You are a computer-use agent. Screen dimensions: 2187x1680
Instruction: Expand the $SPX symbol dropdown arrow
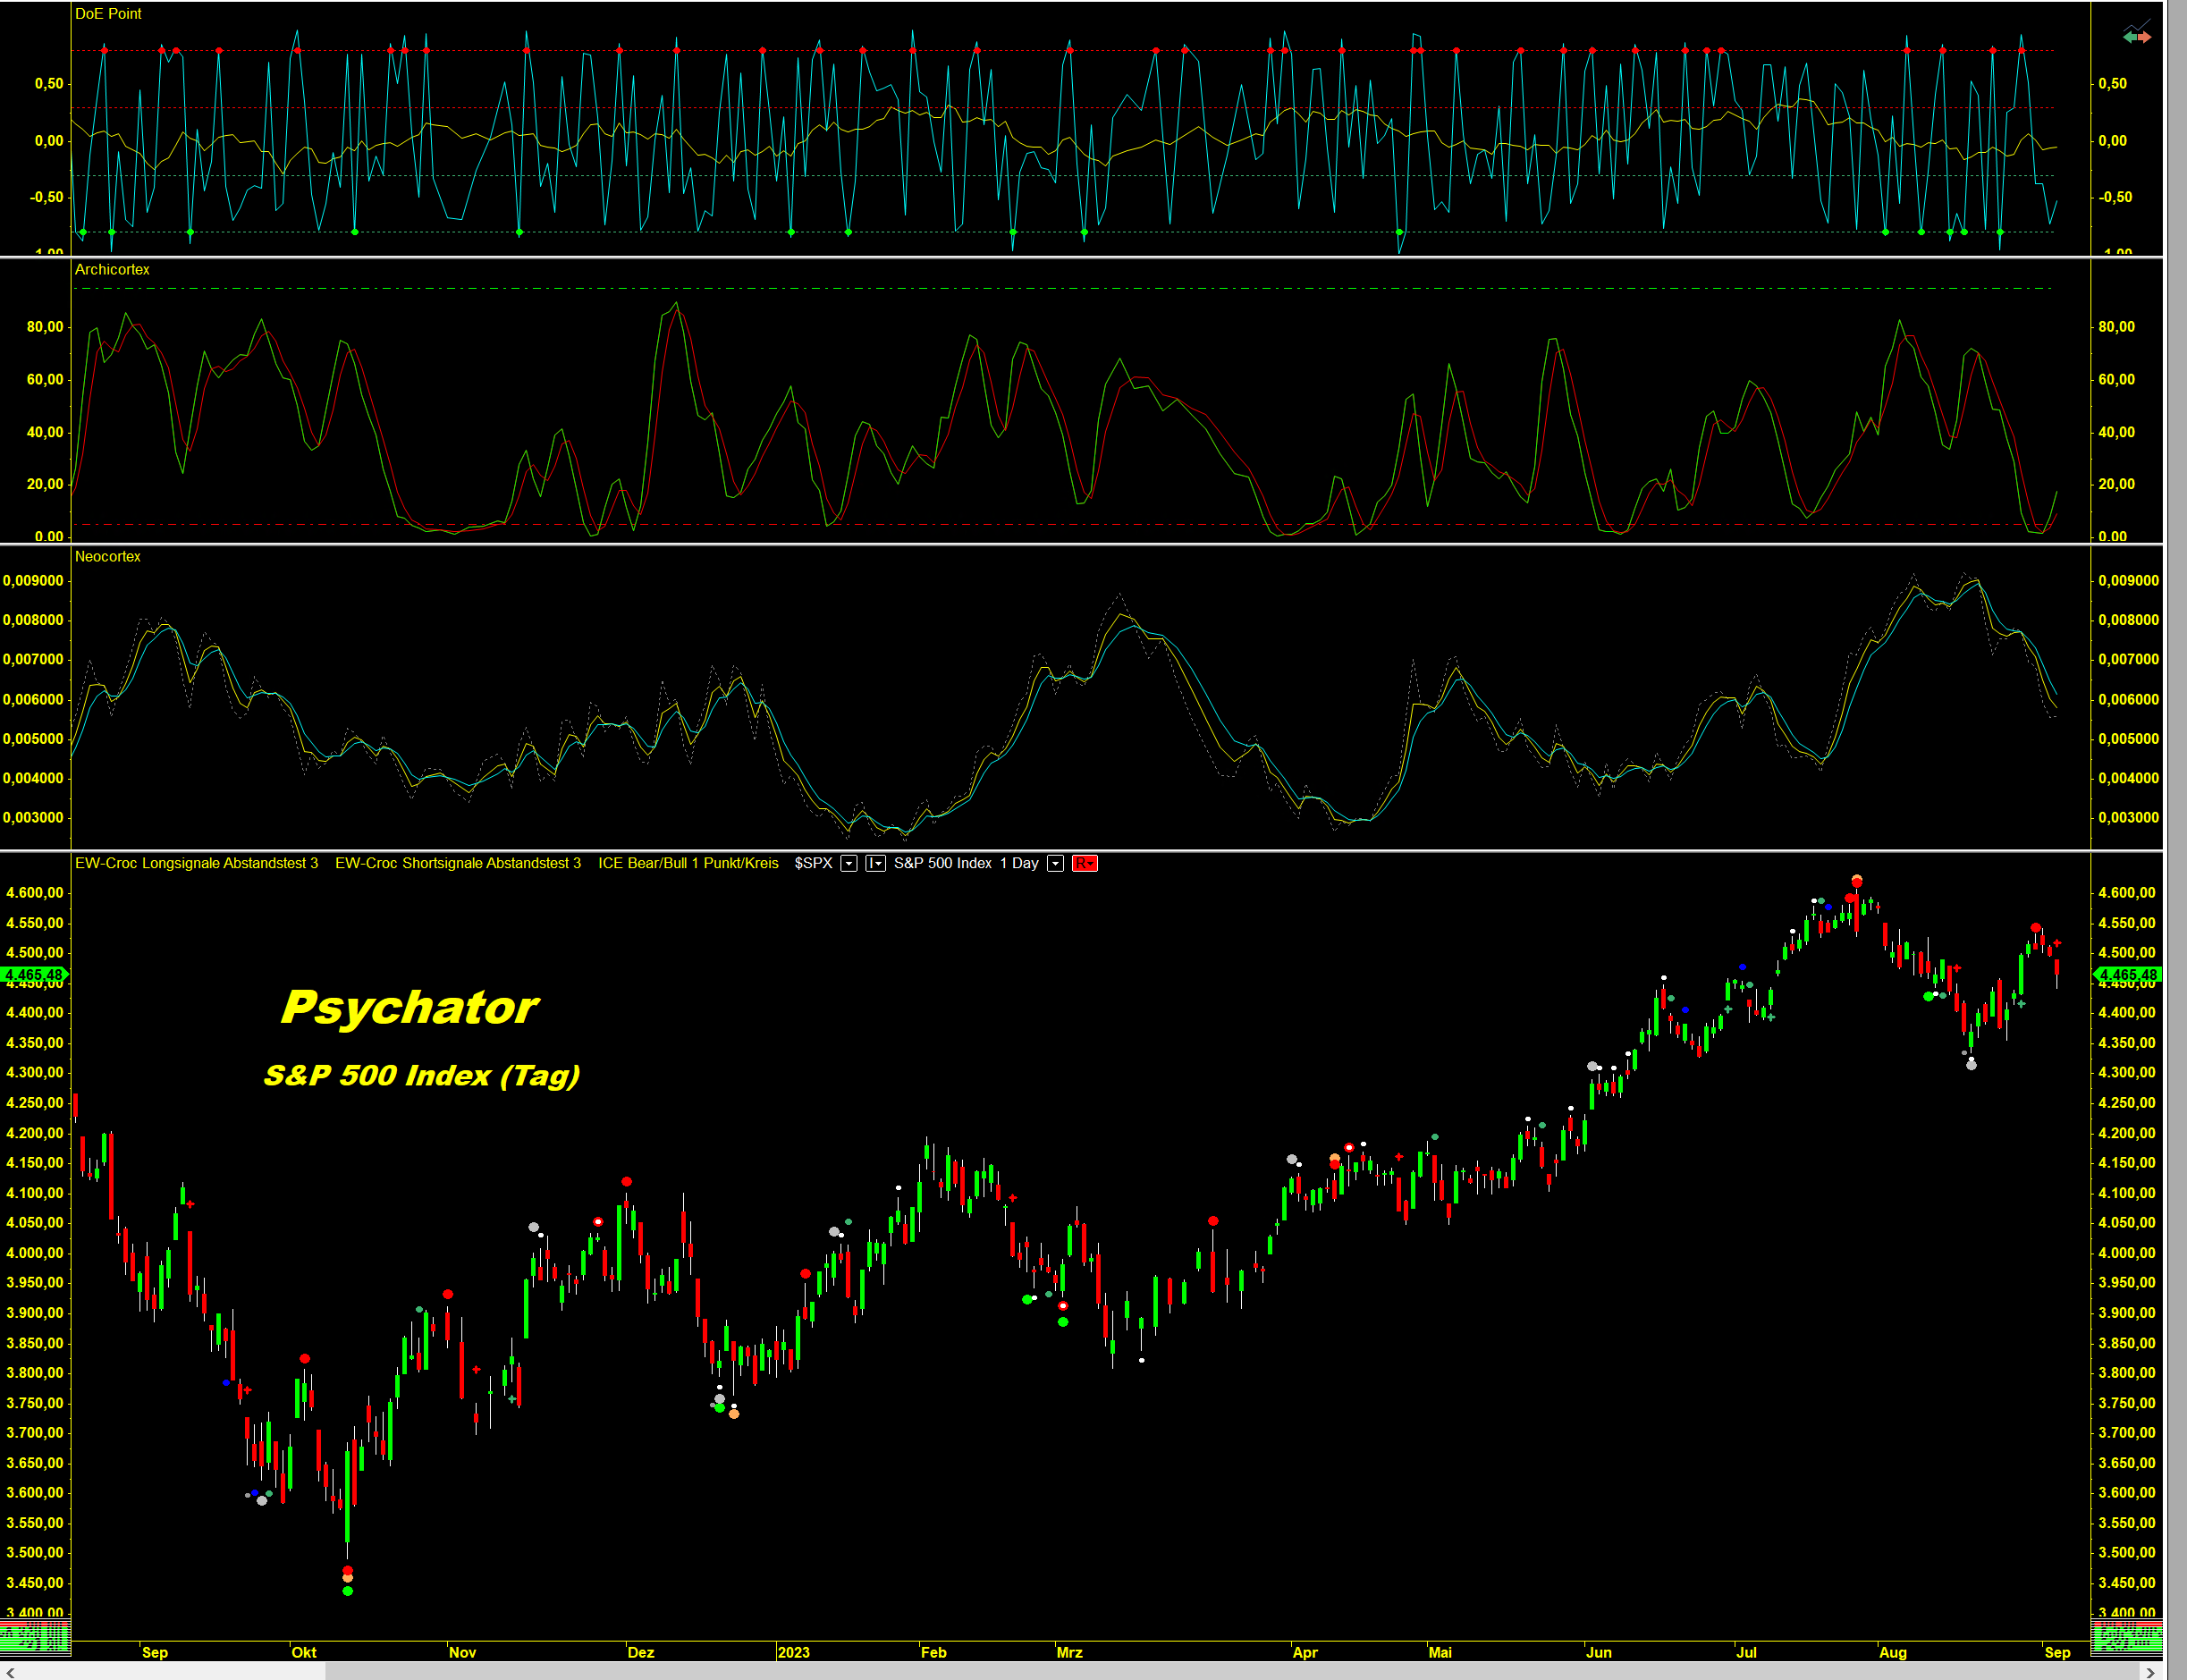[x=848, y=863]
